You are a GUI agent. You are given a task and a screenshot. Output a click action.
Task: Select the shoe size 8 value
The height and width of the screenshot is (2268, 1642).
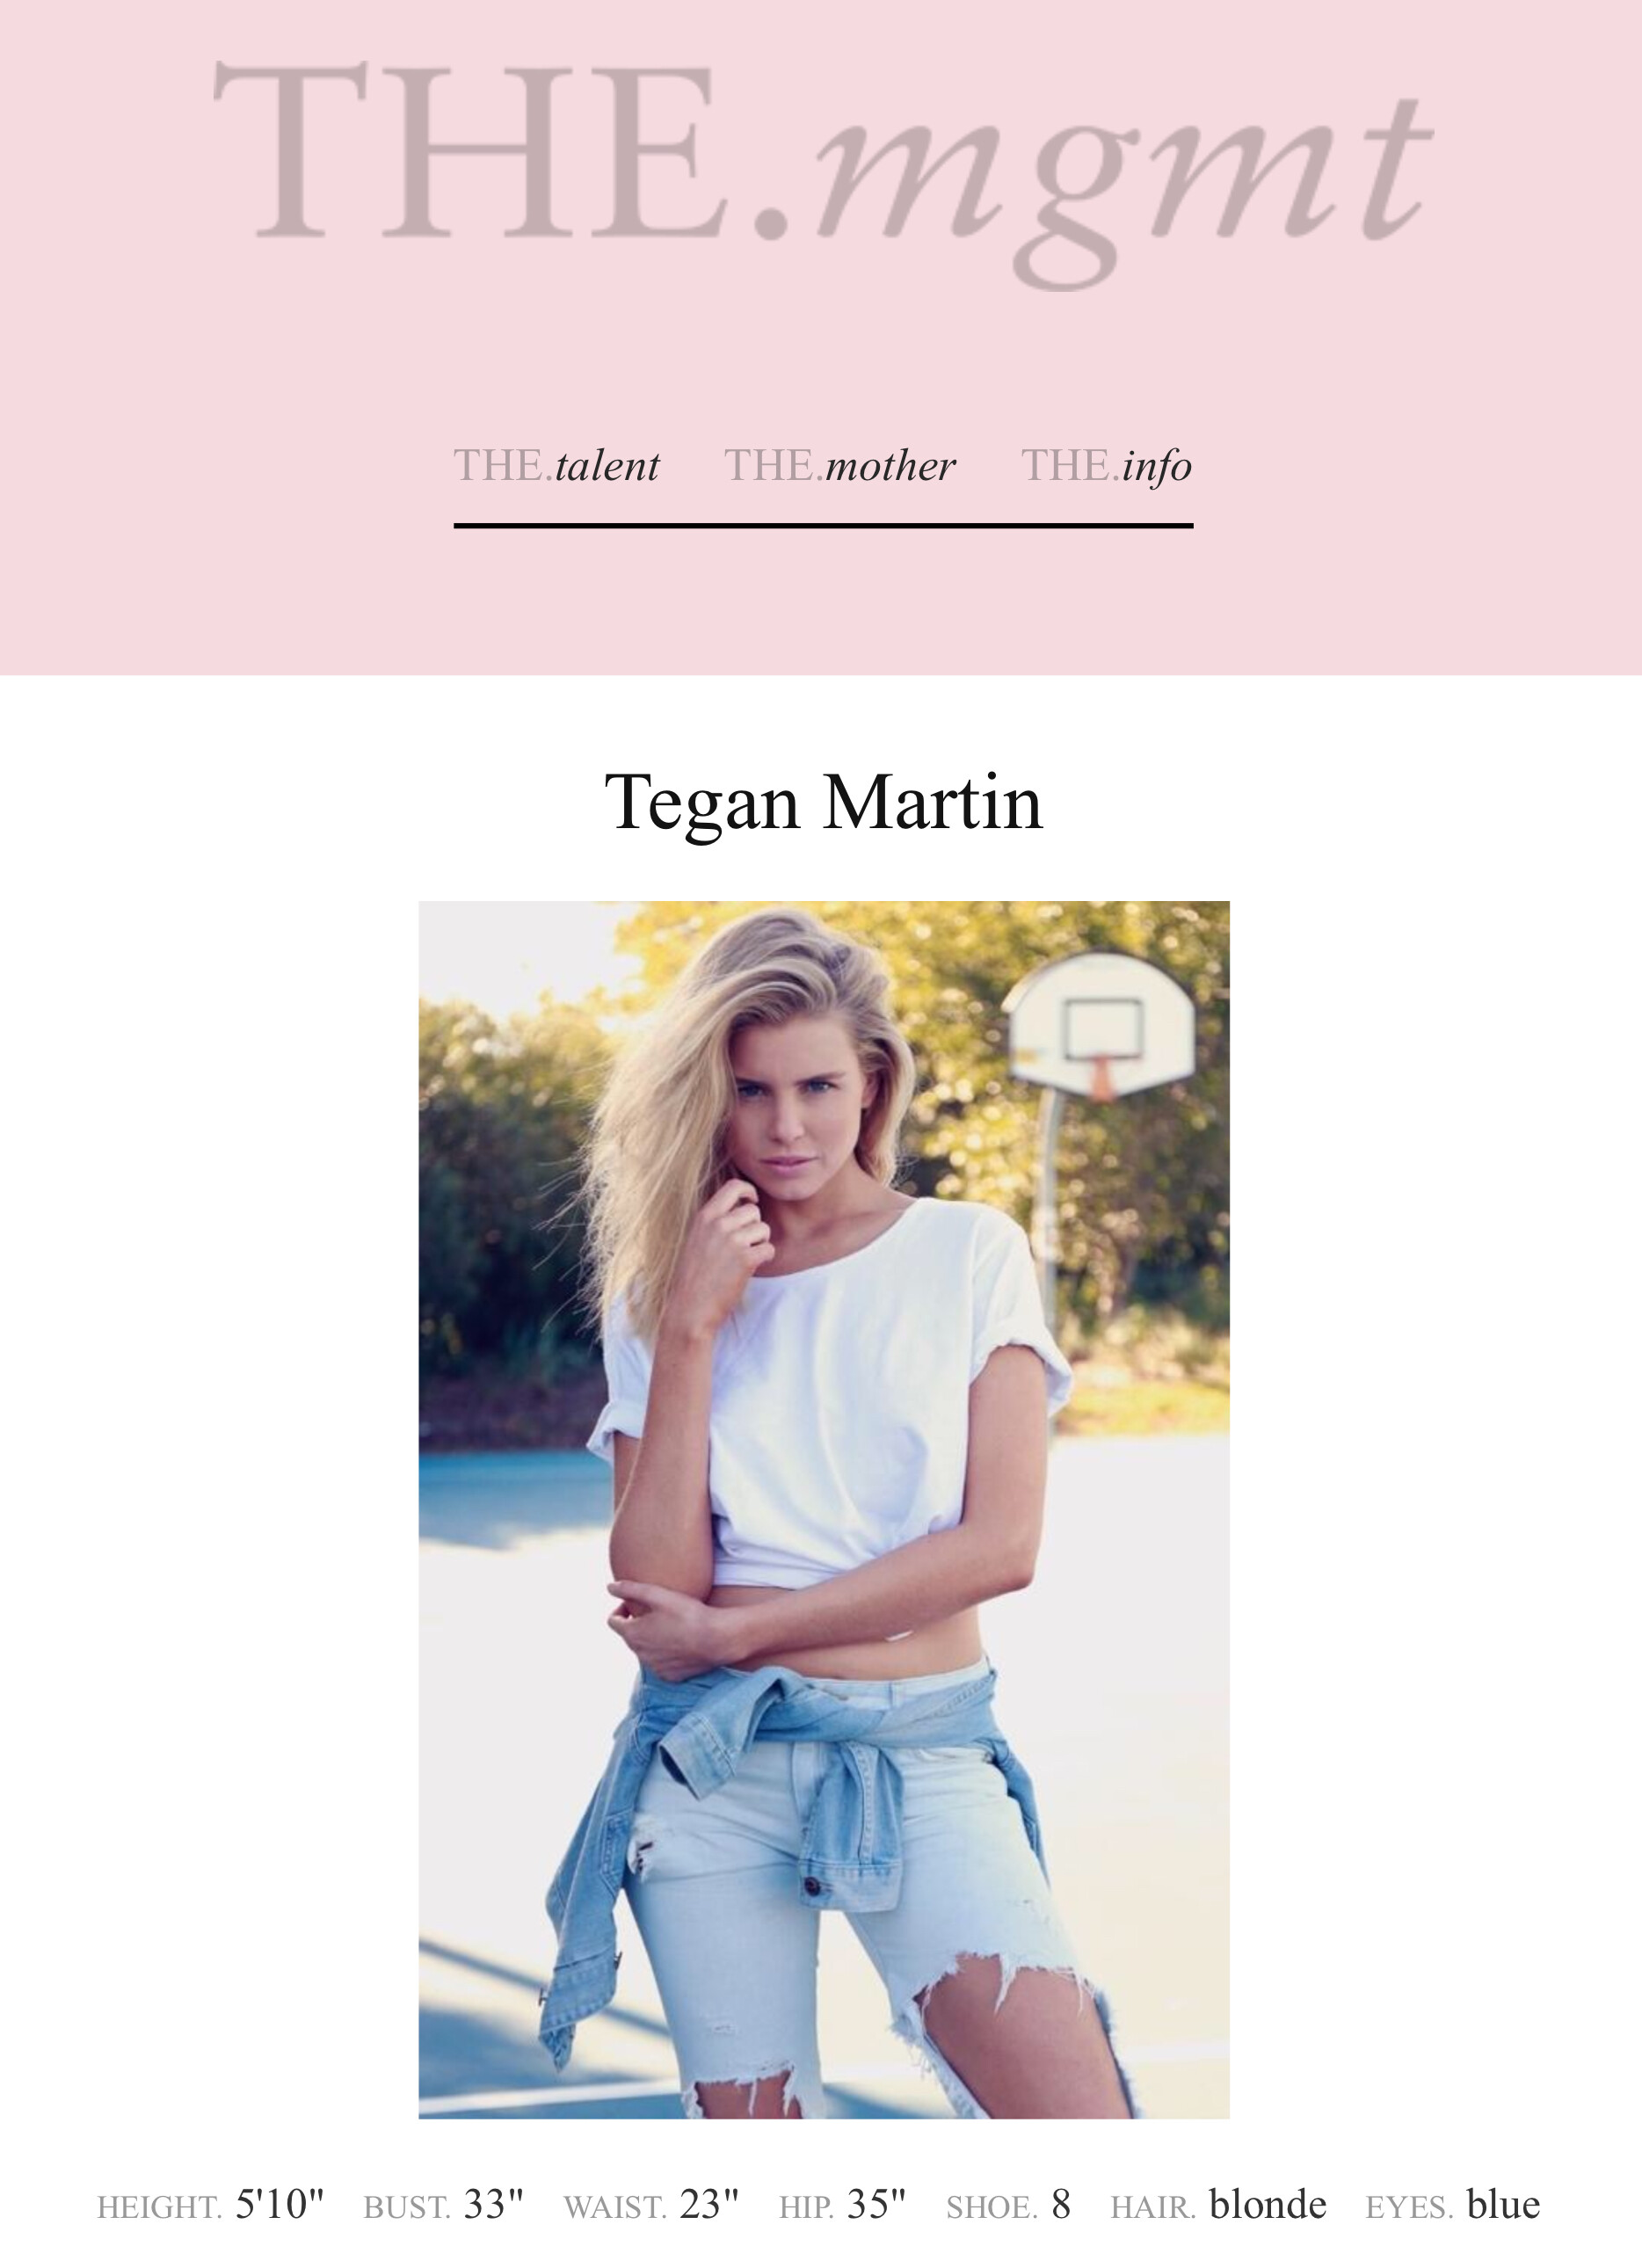1061,2205
